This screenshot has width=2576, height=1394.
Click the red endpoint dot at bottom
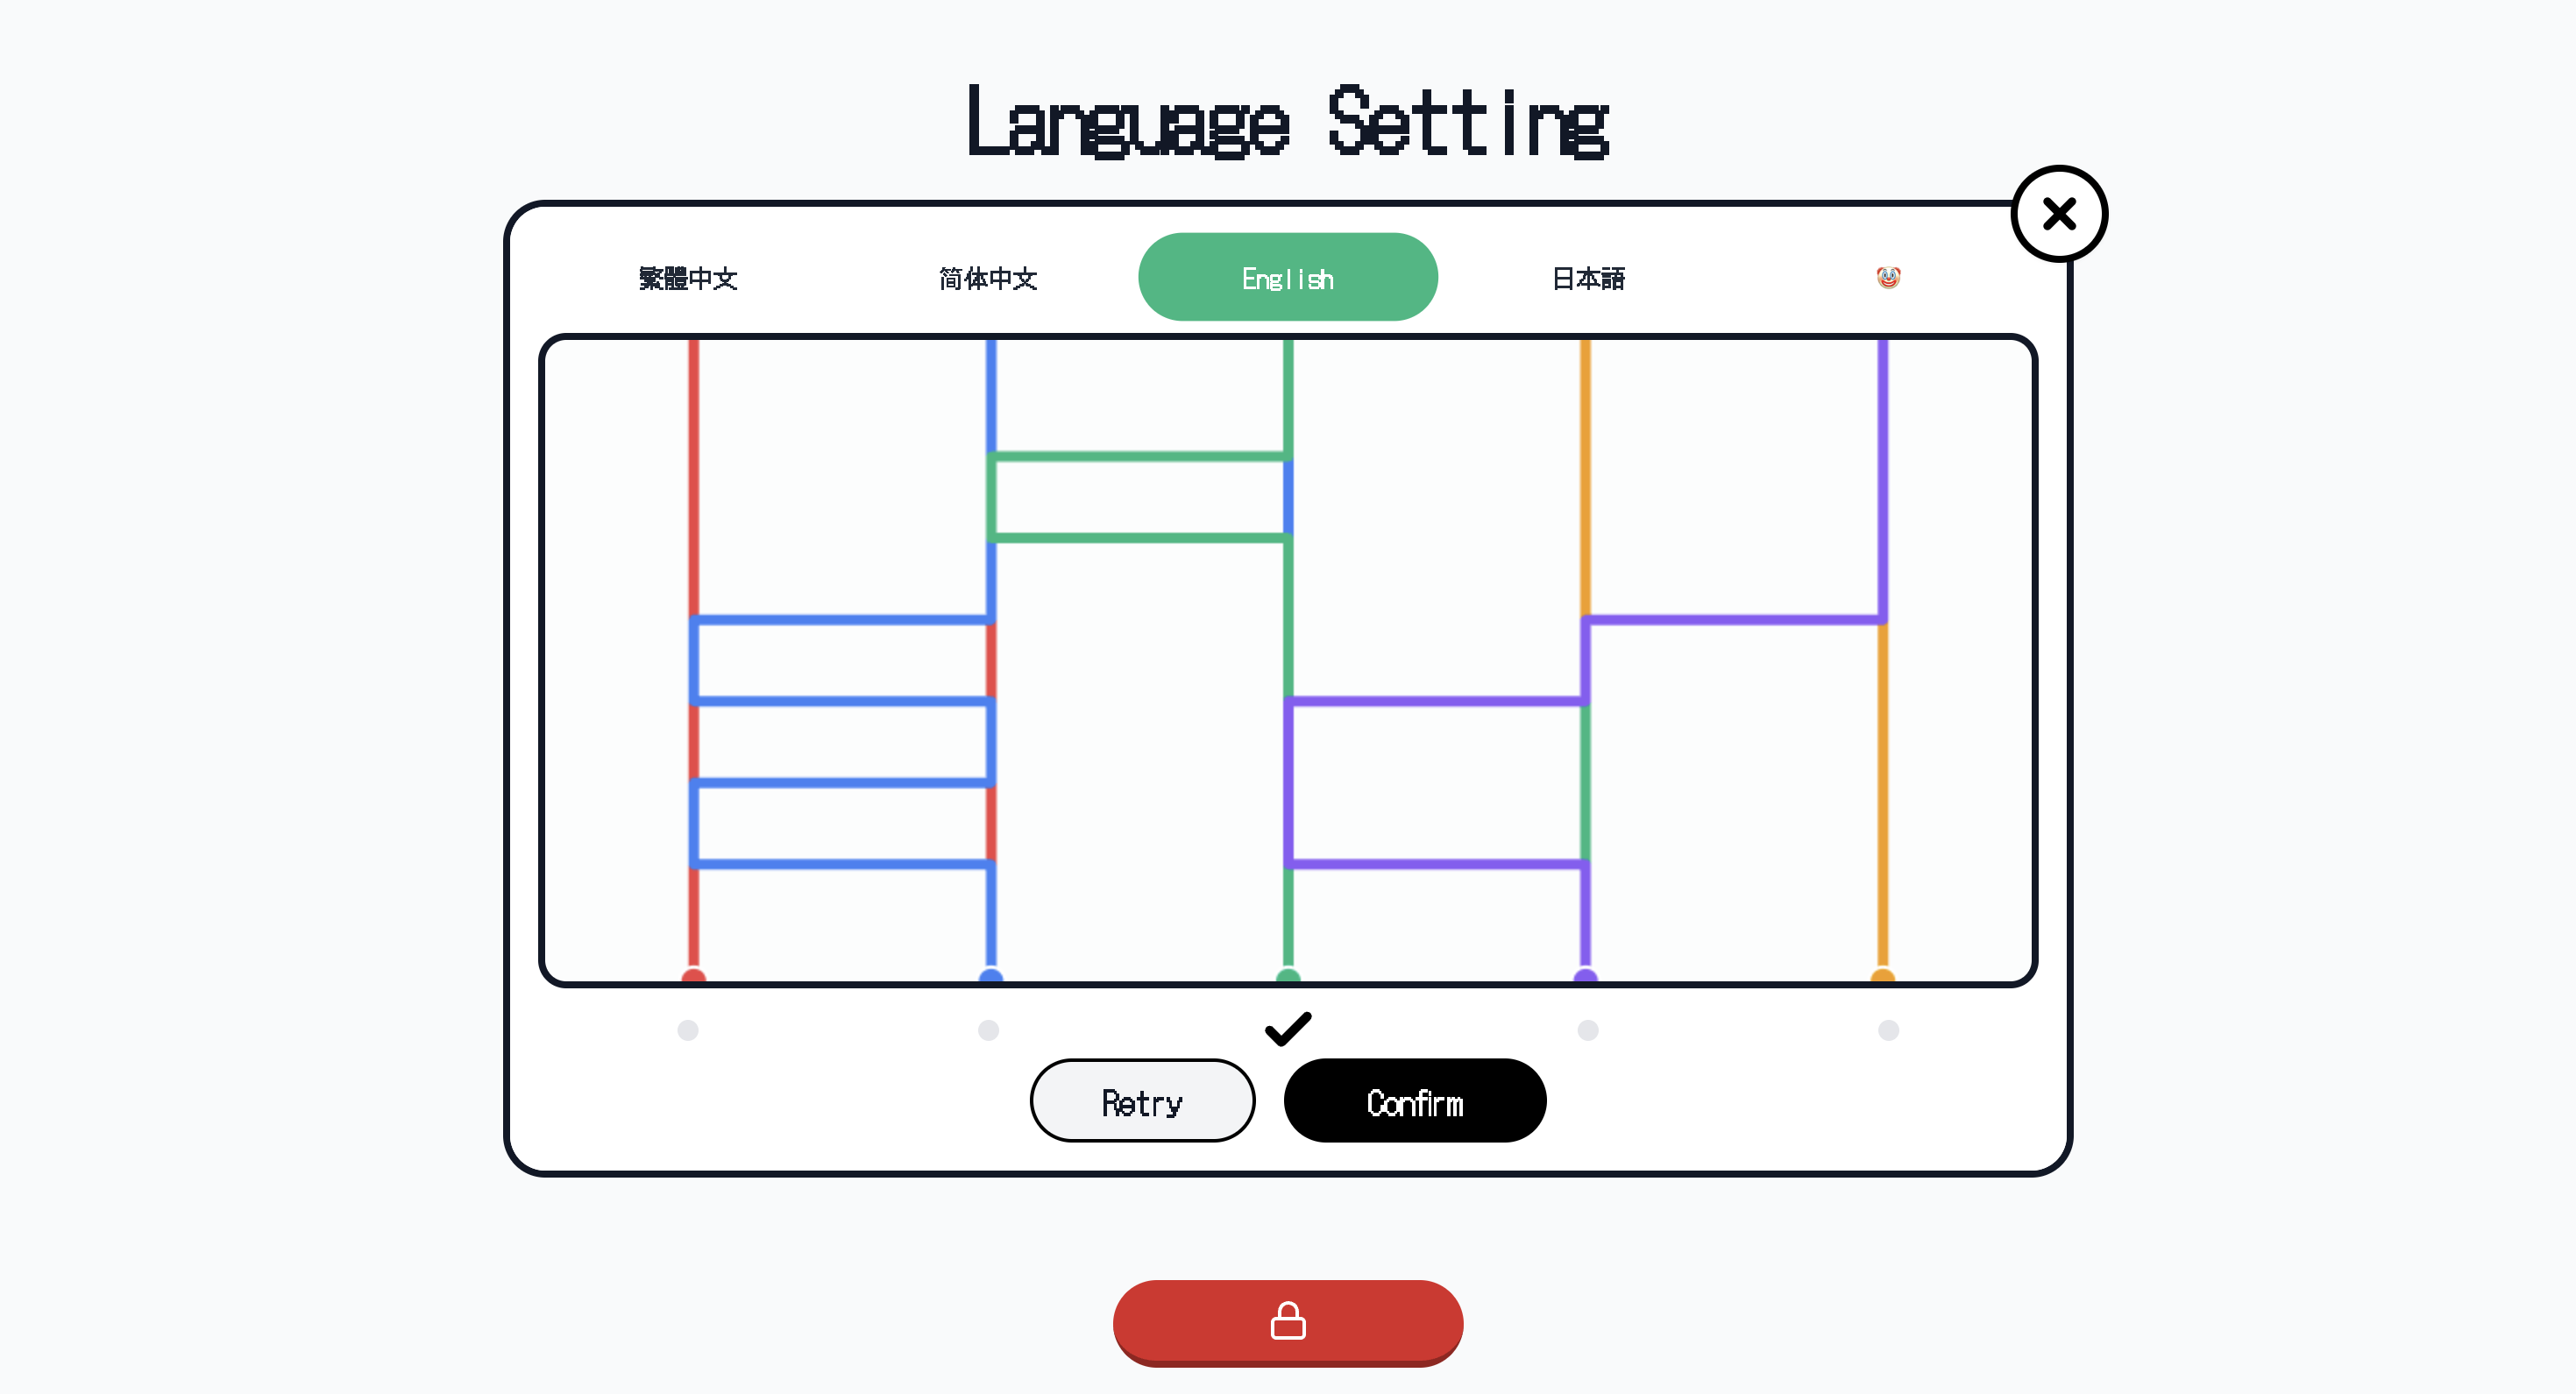693,976
